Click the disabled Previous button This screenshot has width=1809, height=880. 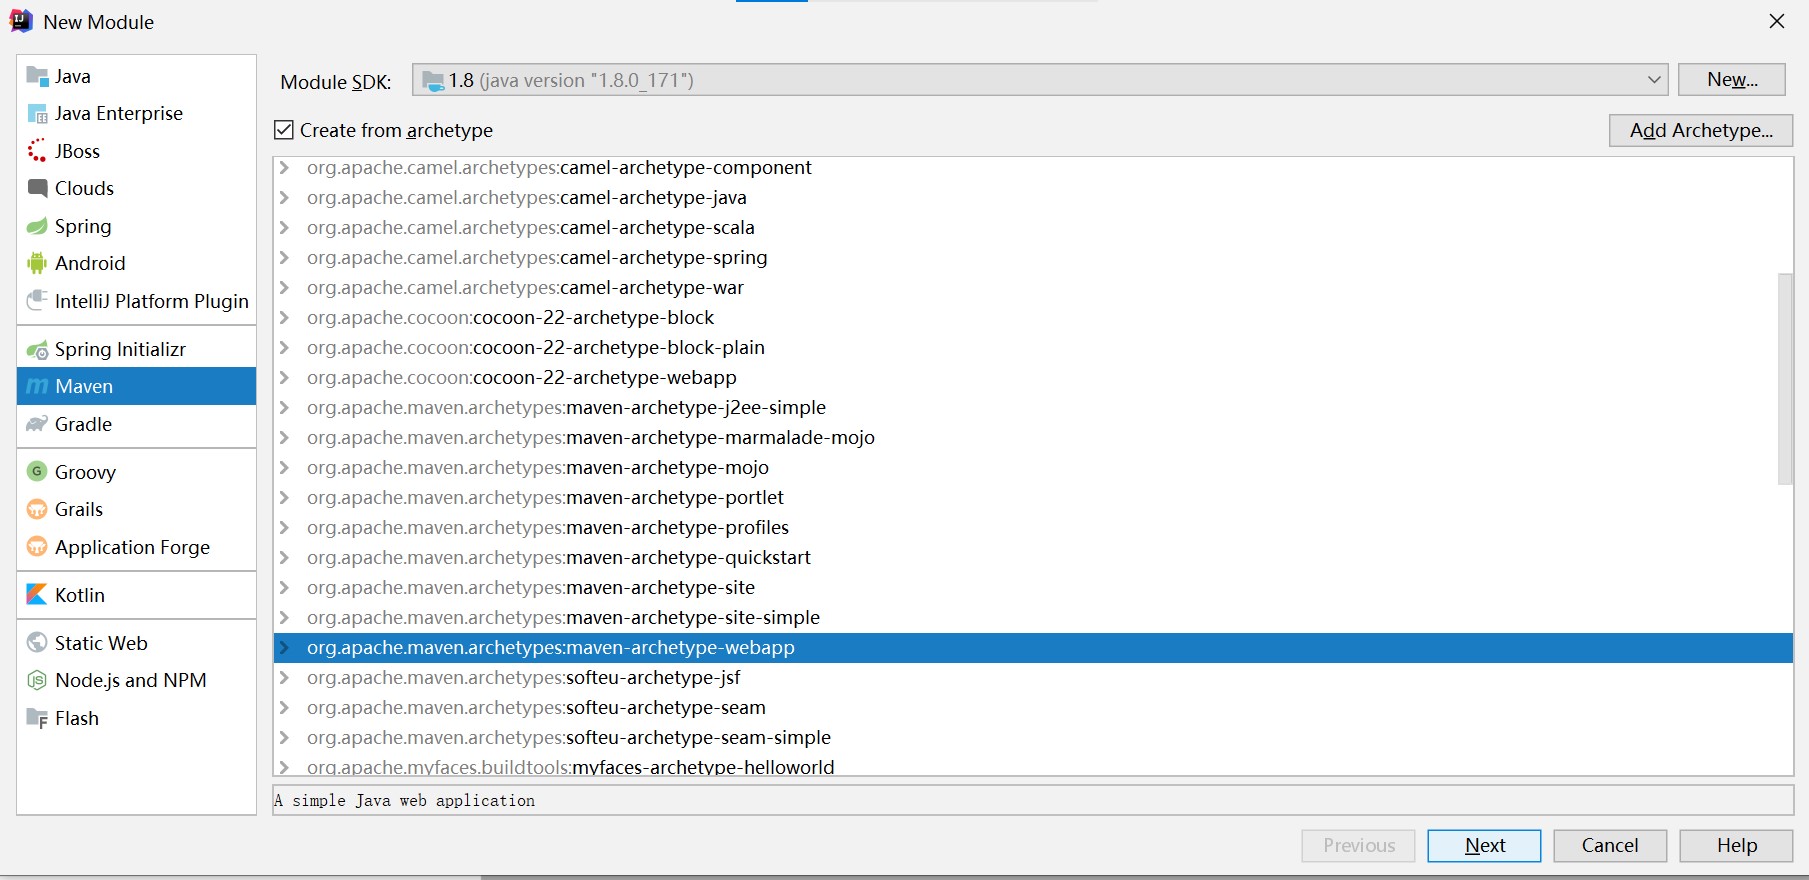click(x=1358, y=845)
